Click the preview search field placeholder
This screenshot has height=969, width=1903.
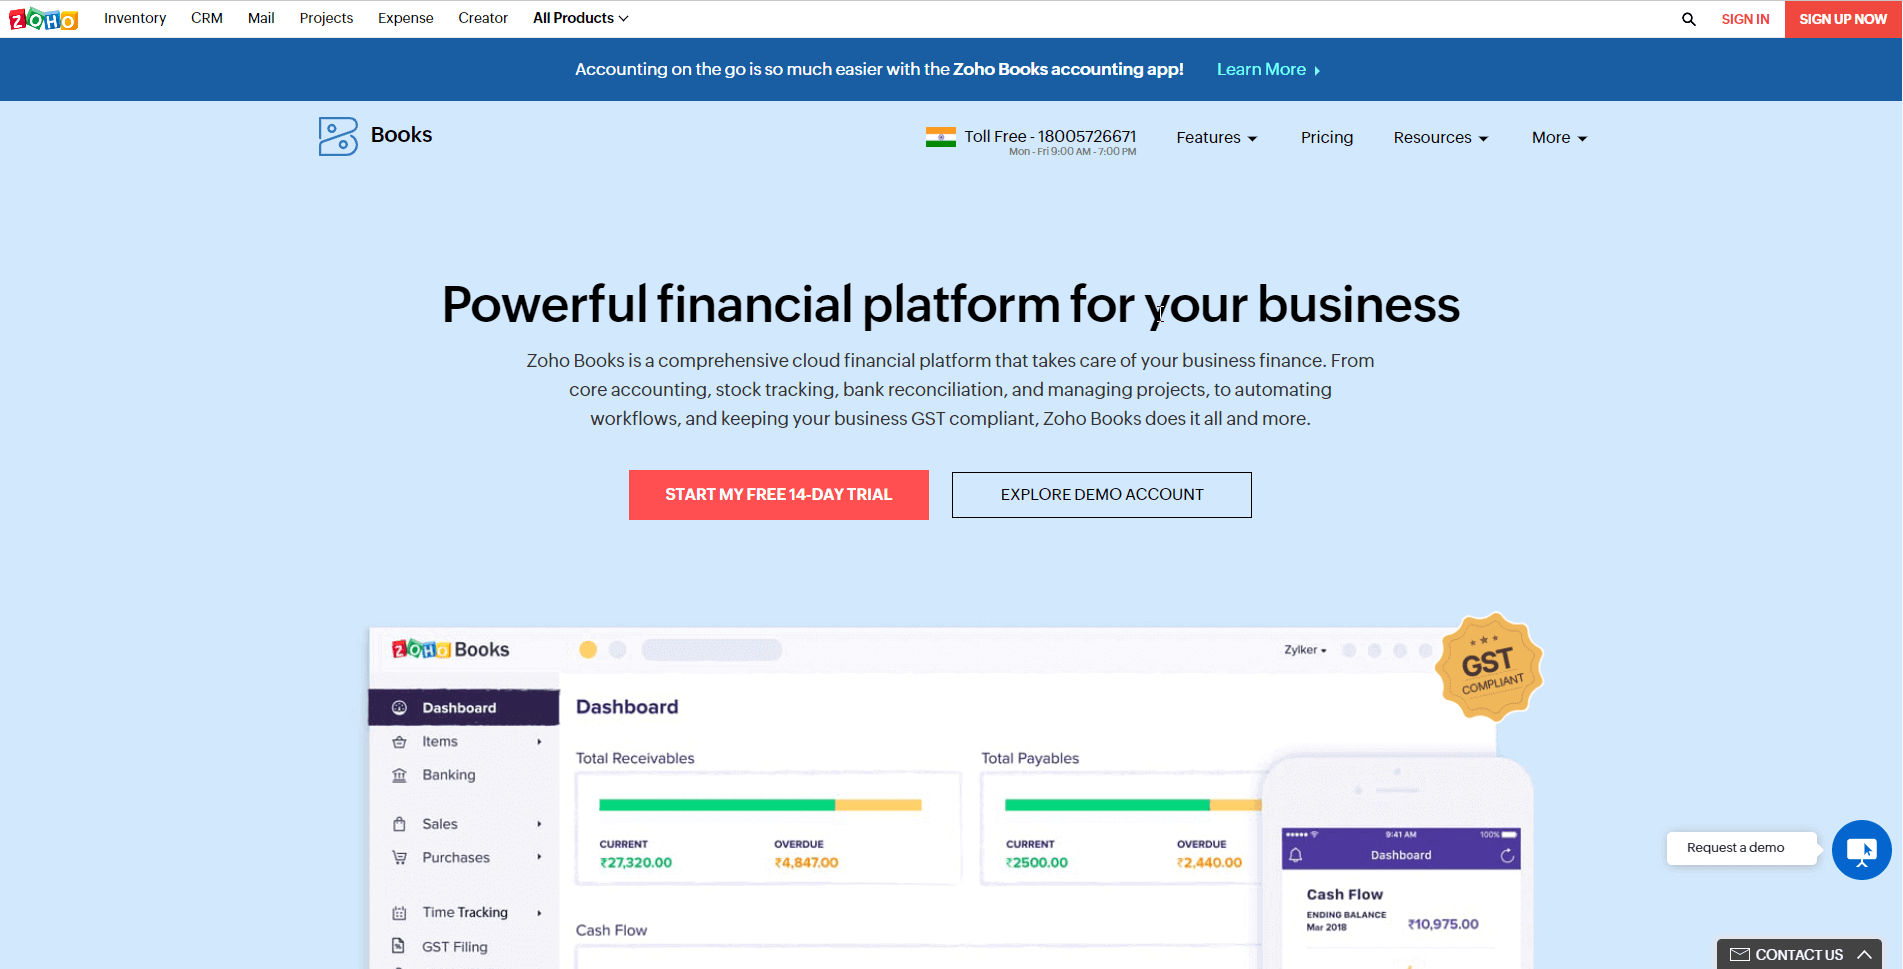tap(712, 650)
